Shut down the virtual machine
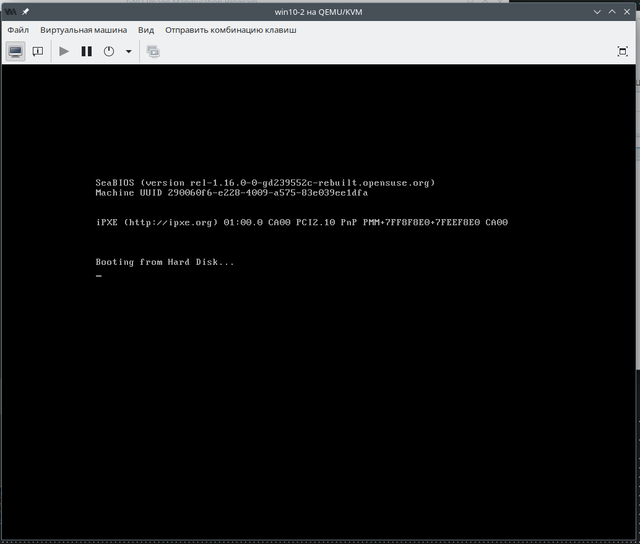640x544 pixels. [109, 51]
